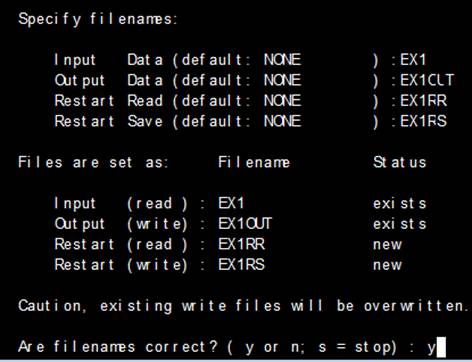Click the Filename column header
The image size is (472, 362).
pos(254,163)
